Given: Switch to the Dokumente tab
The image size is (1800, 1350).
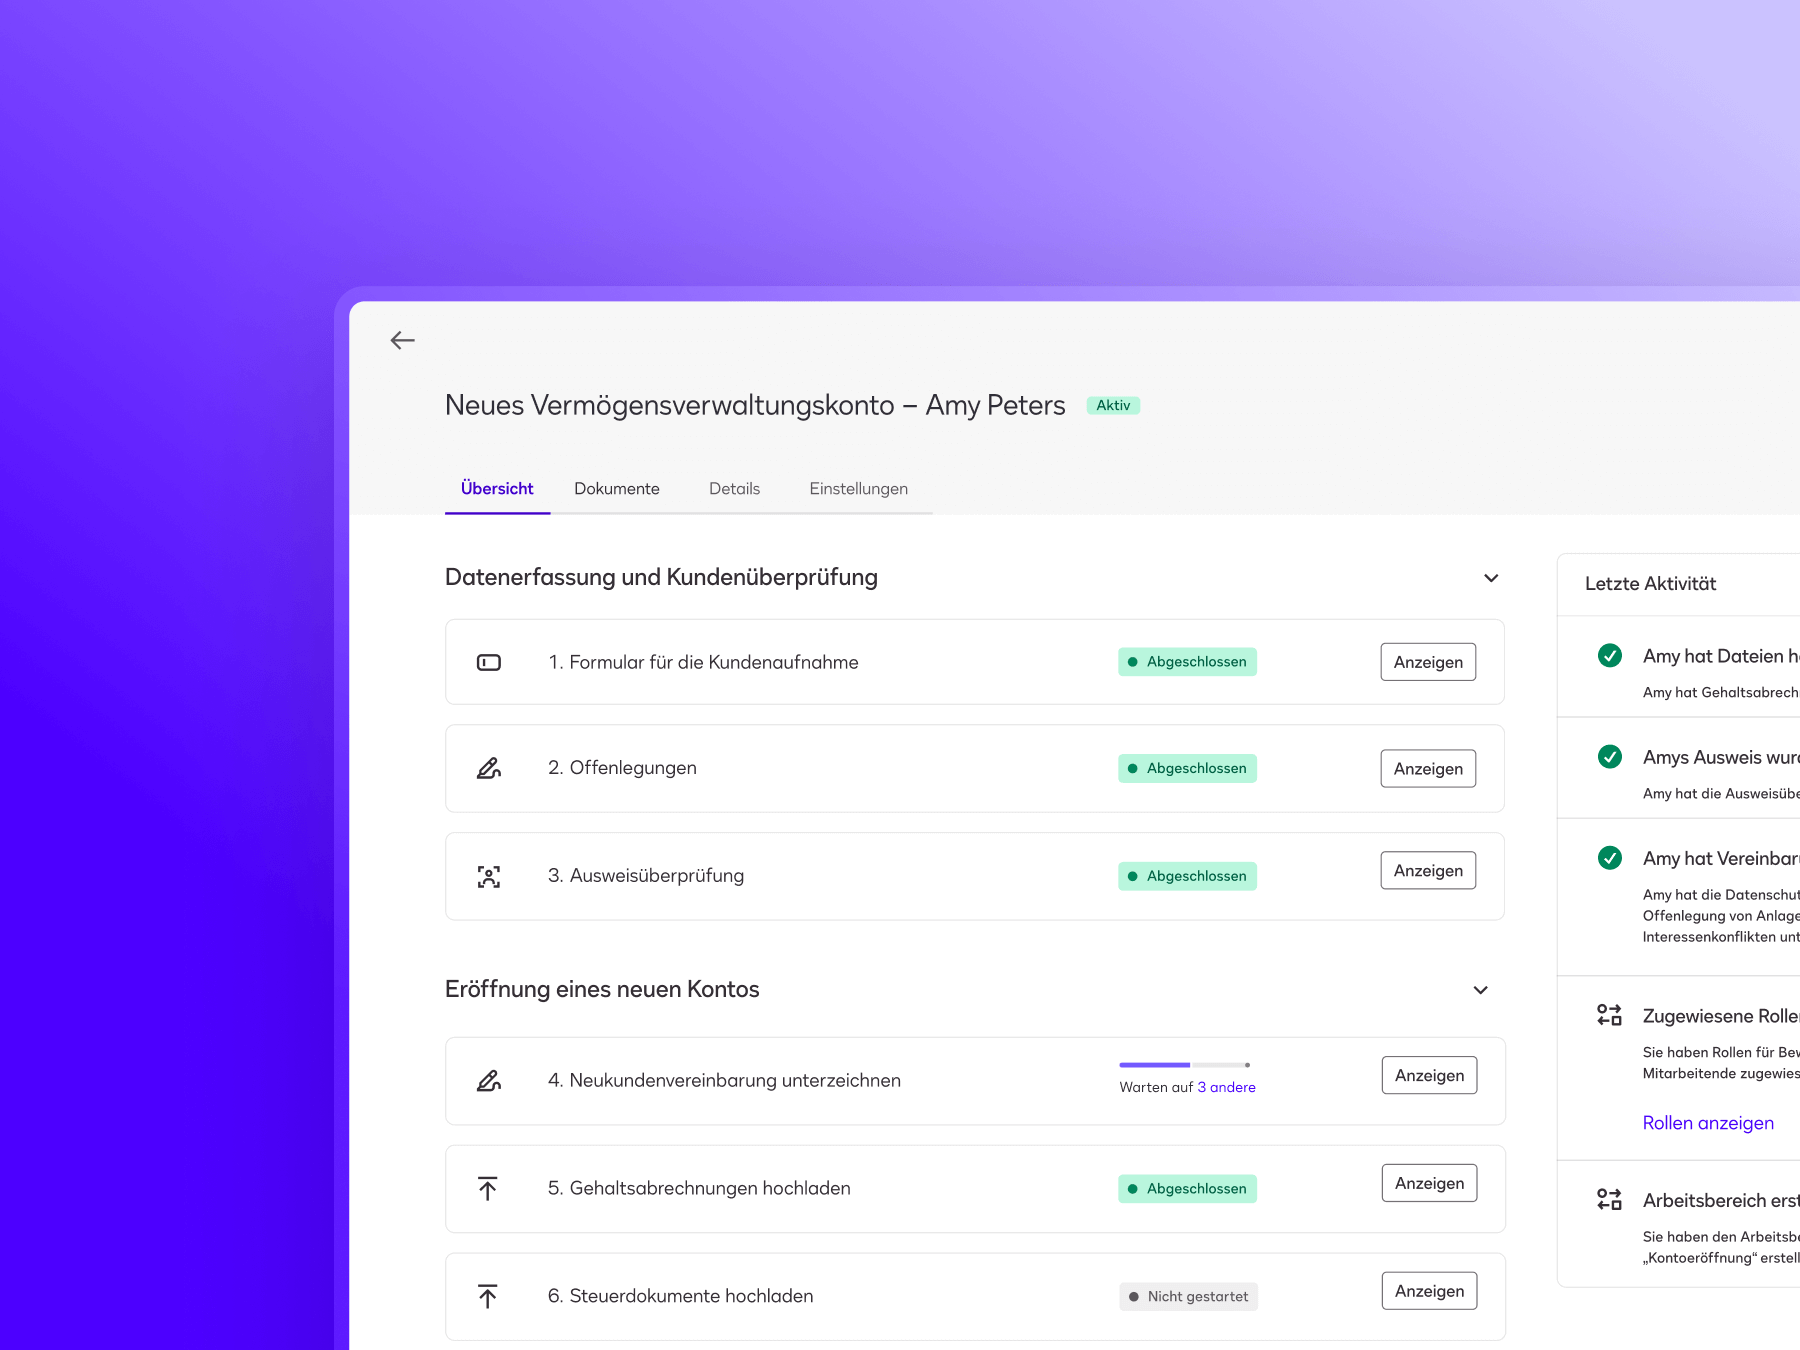Looking at the screenshot, I should (616, 489).
